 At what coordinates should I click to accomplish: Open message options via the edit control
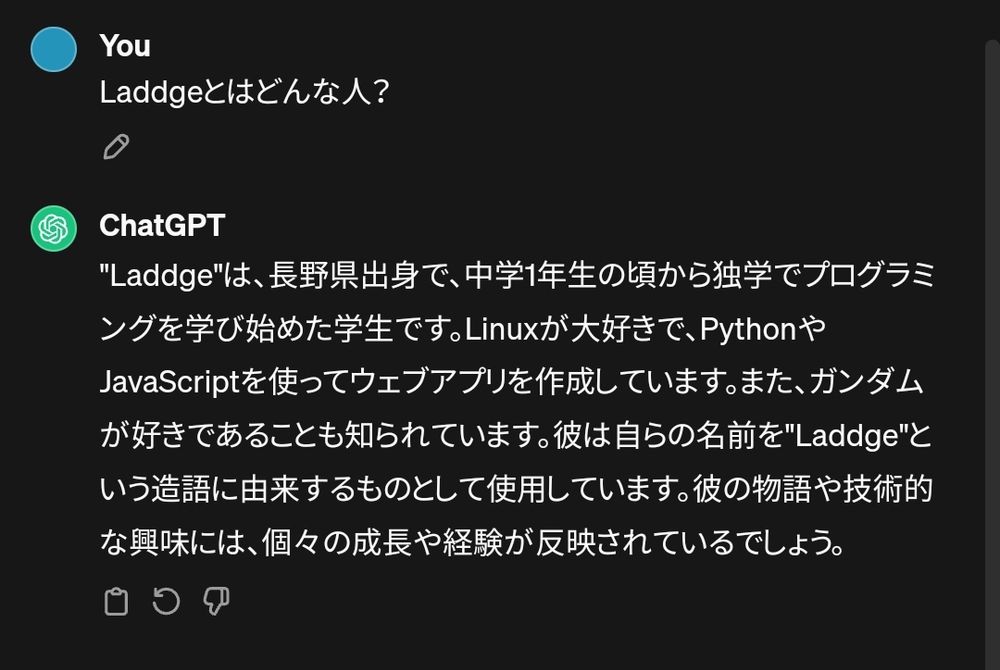[117, 146]
